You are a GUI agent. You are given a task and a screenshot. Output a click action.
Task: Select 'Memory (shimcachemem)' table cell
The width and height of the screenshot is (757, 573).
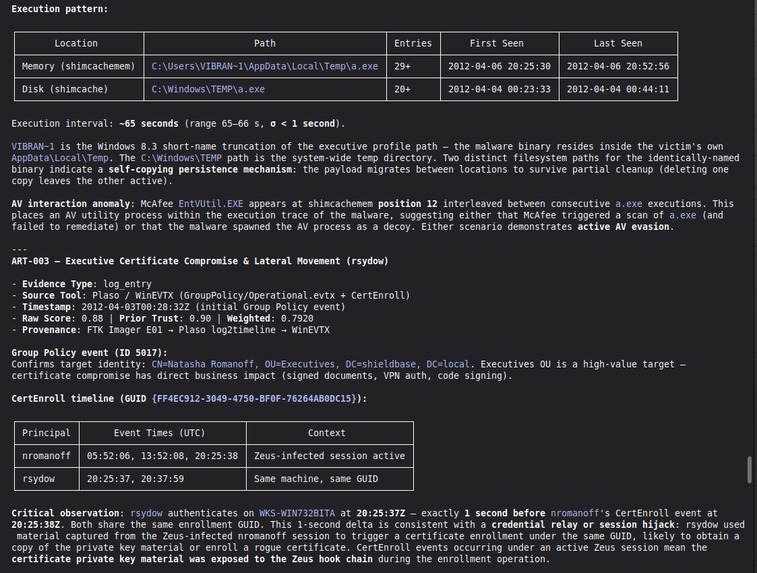[x=79, y=66]
